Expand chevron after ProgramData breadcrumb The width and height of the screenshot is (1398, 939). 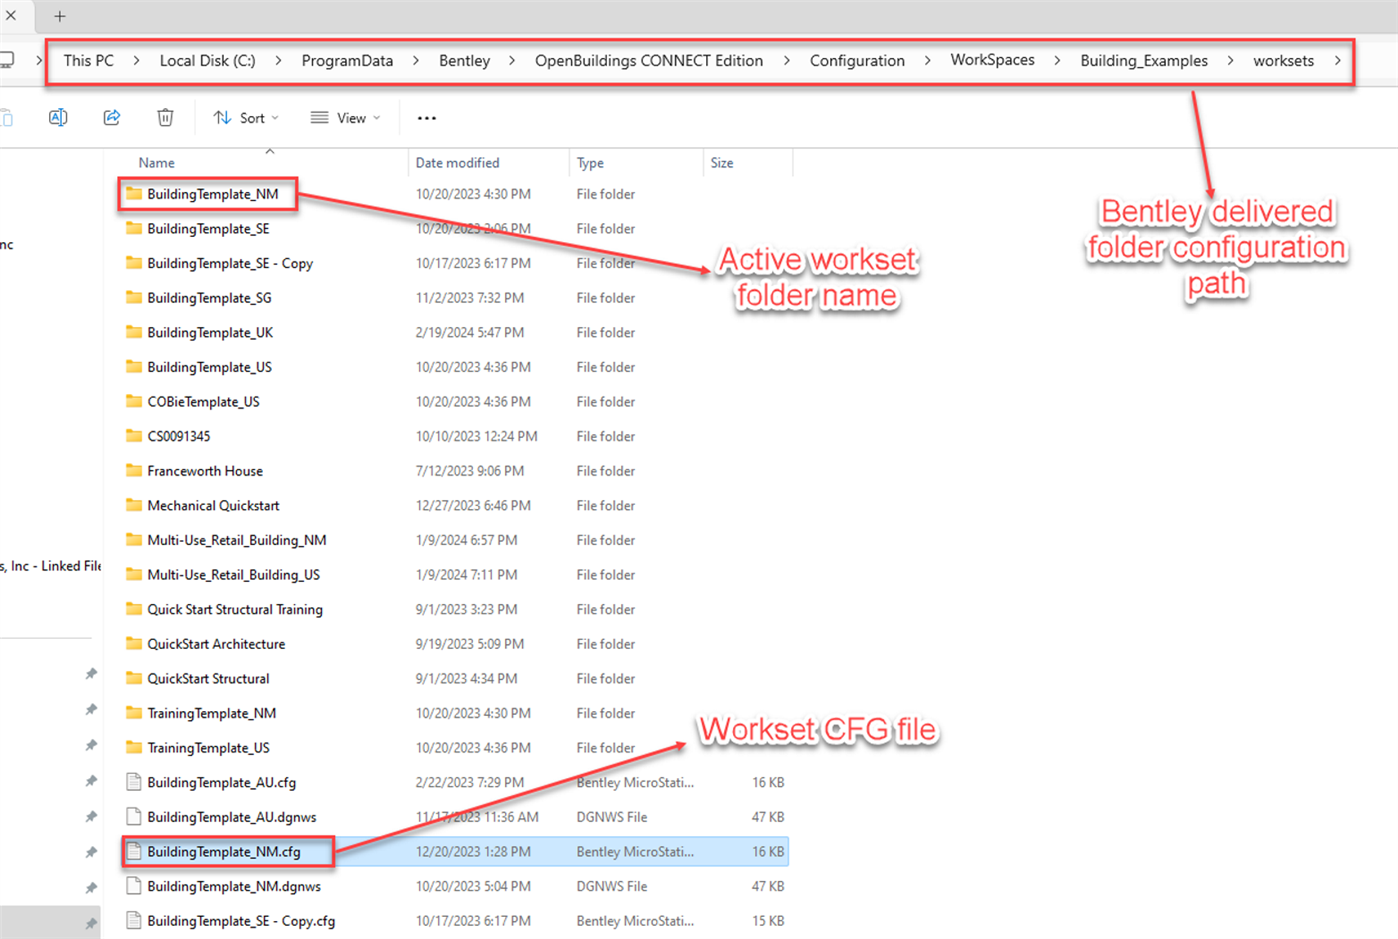[416, 61]
